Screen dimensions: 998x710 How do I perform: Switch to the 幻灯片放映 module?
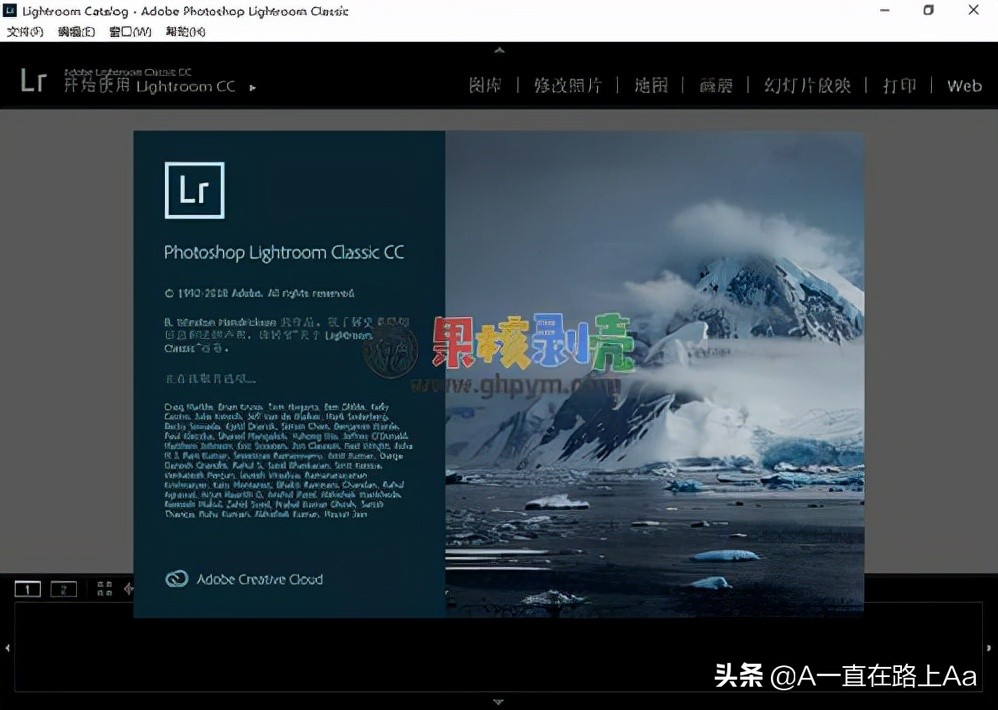[807, 85]
